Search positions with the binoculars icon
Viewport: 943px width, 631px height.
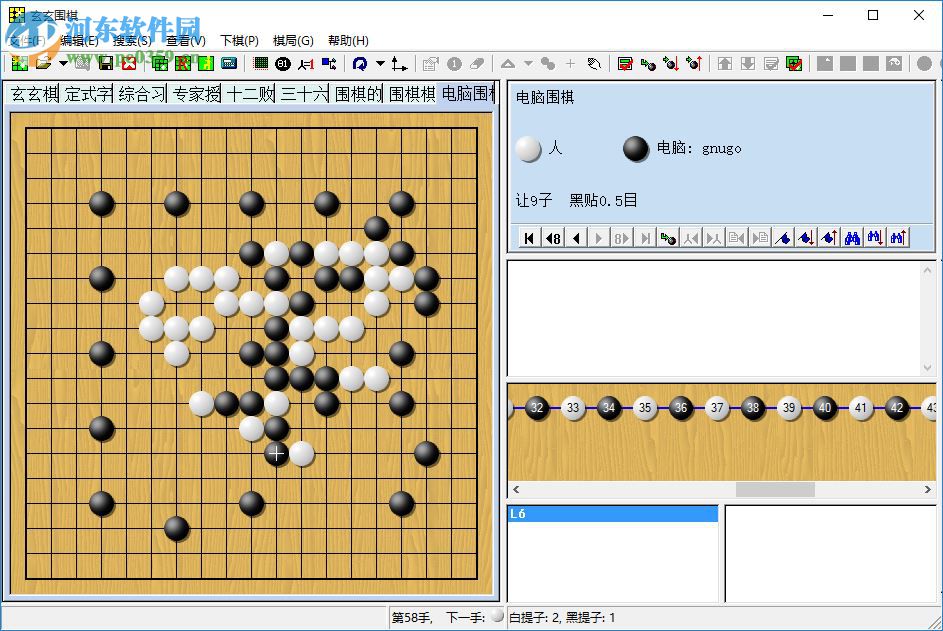[851, 237]
